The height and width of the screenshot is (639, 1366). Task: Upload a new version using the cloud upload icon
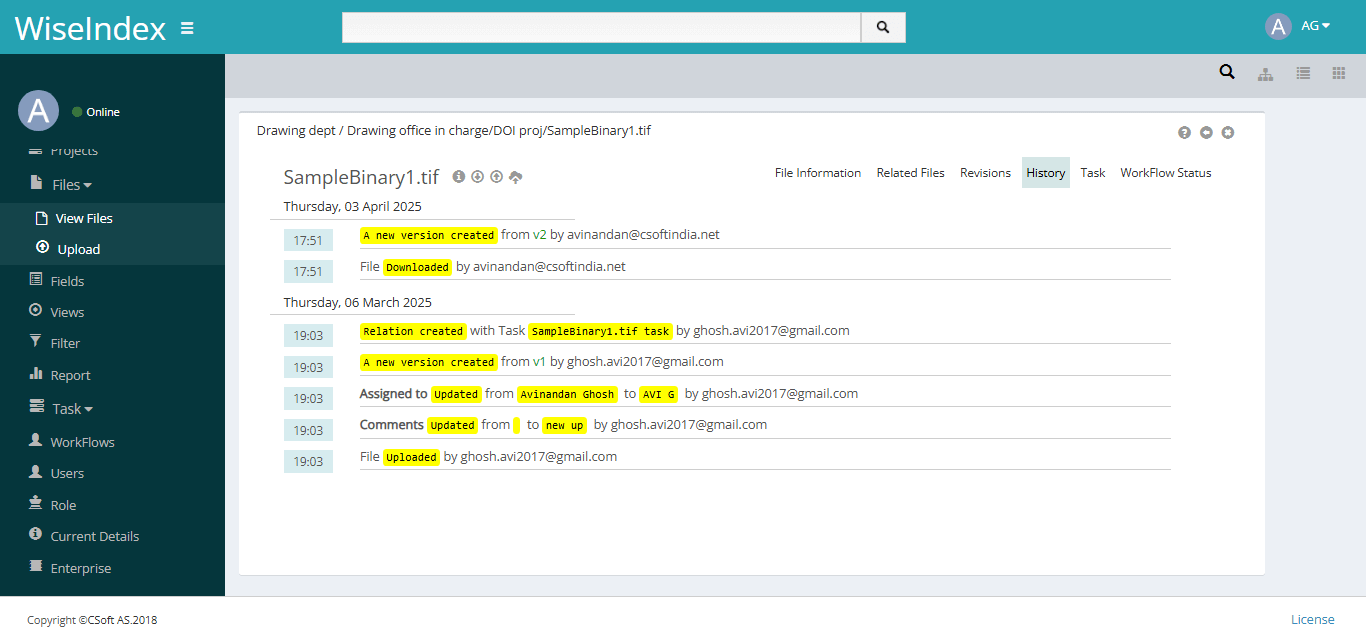[516, 176]
